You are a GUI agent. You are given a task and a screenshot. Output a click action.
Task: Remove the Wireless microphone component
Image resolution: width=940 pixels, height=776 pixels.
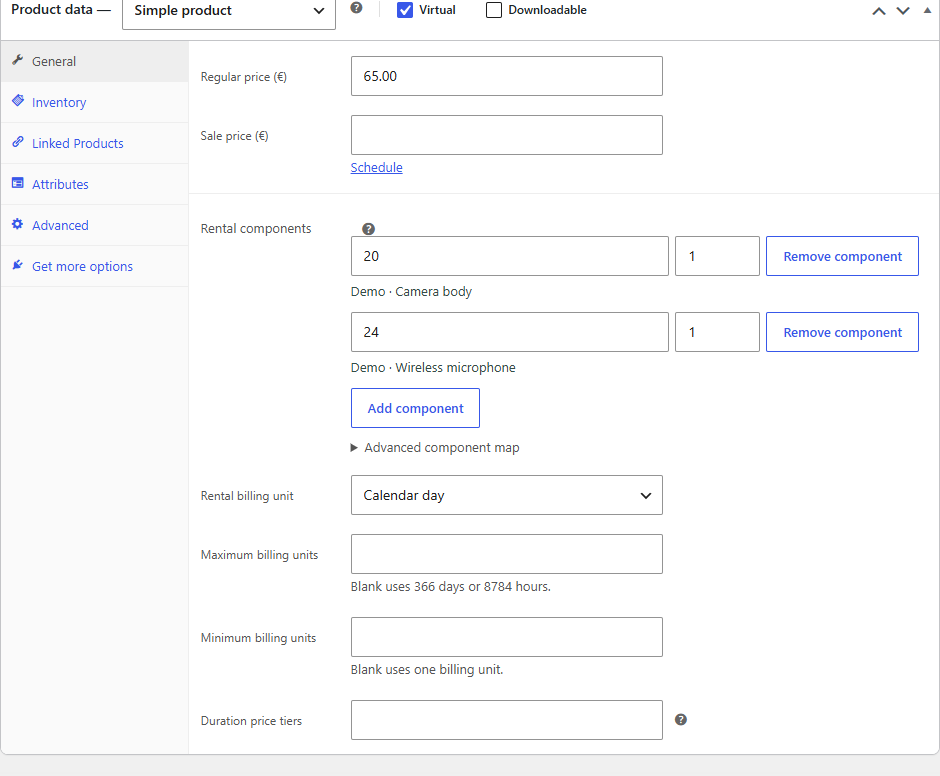click(x=842, y=332)
